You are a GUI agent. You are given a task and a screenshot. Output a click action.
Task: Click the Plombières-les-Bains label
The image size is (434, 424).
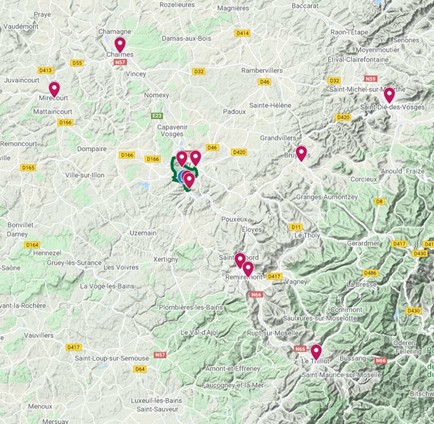coord(191,307)
